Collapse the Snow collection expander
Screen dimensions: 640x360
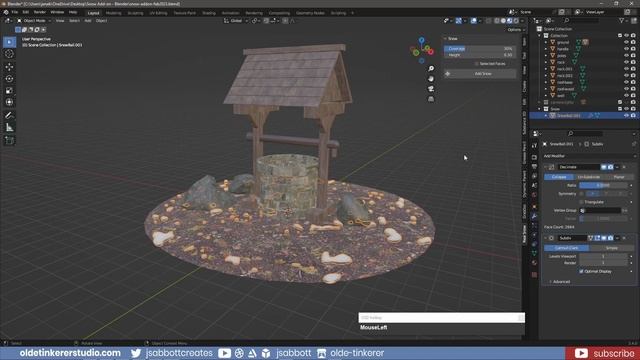(x=540, y=109)
